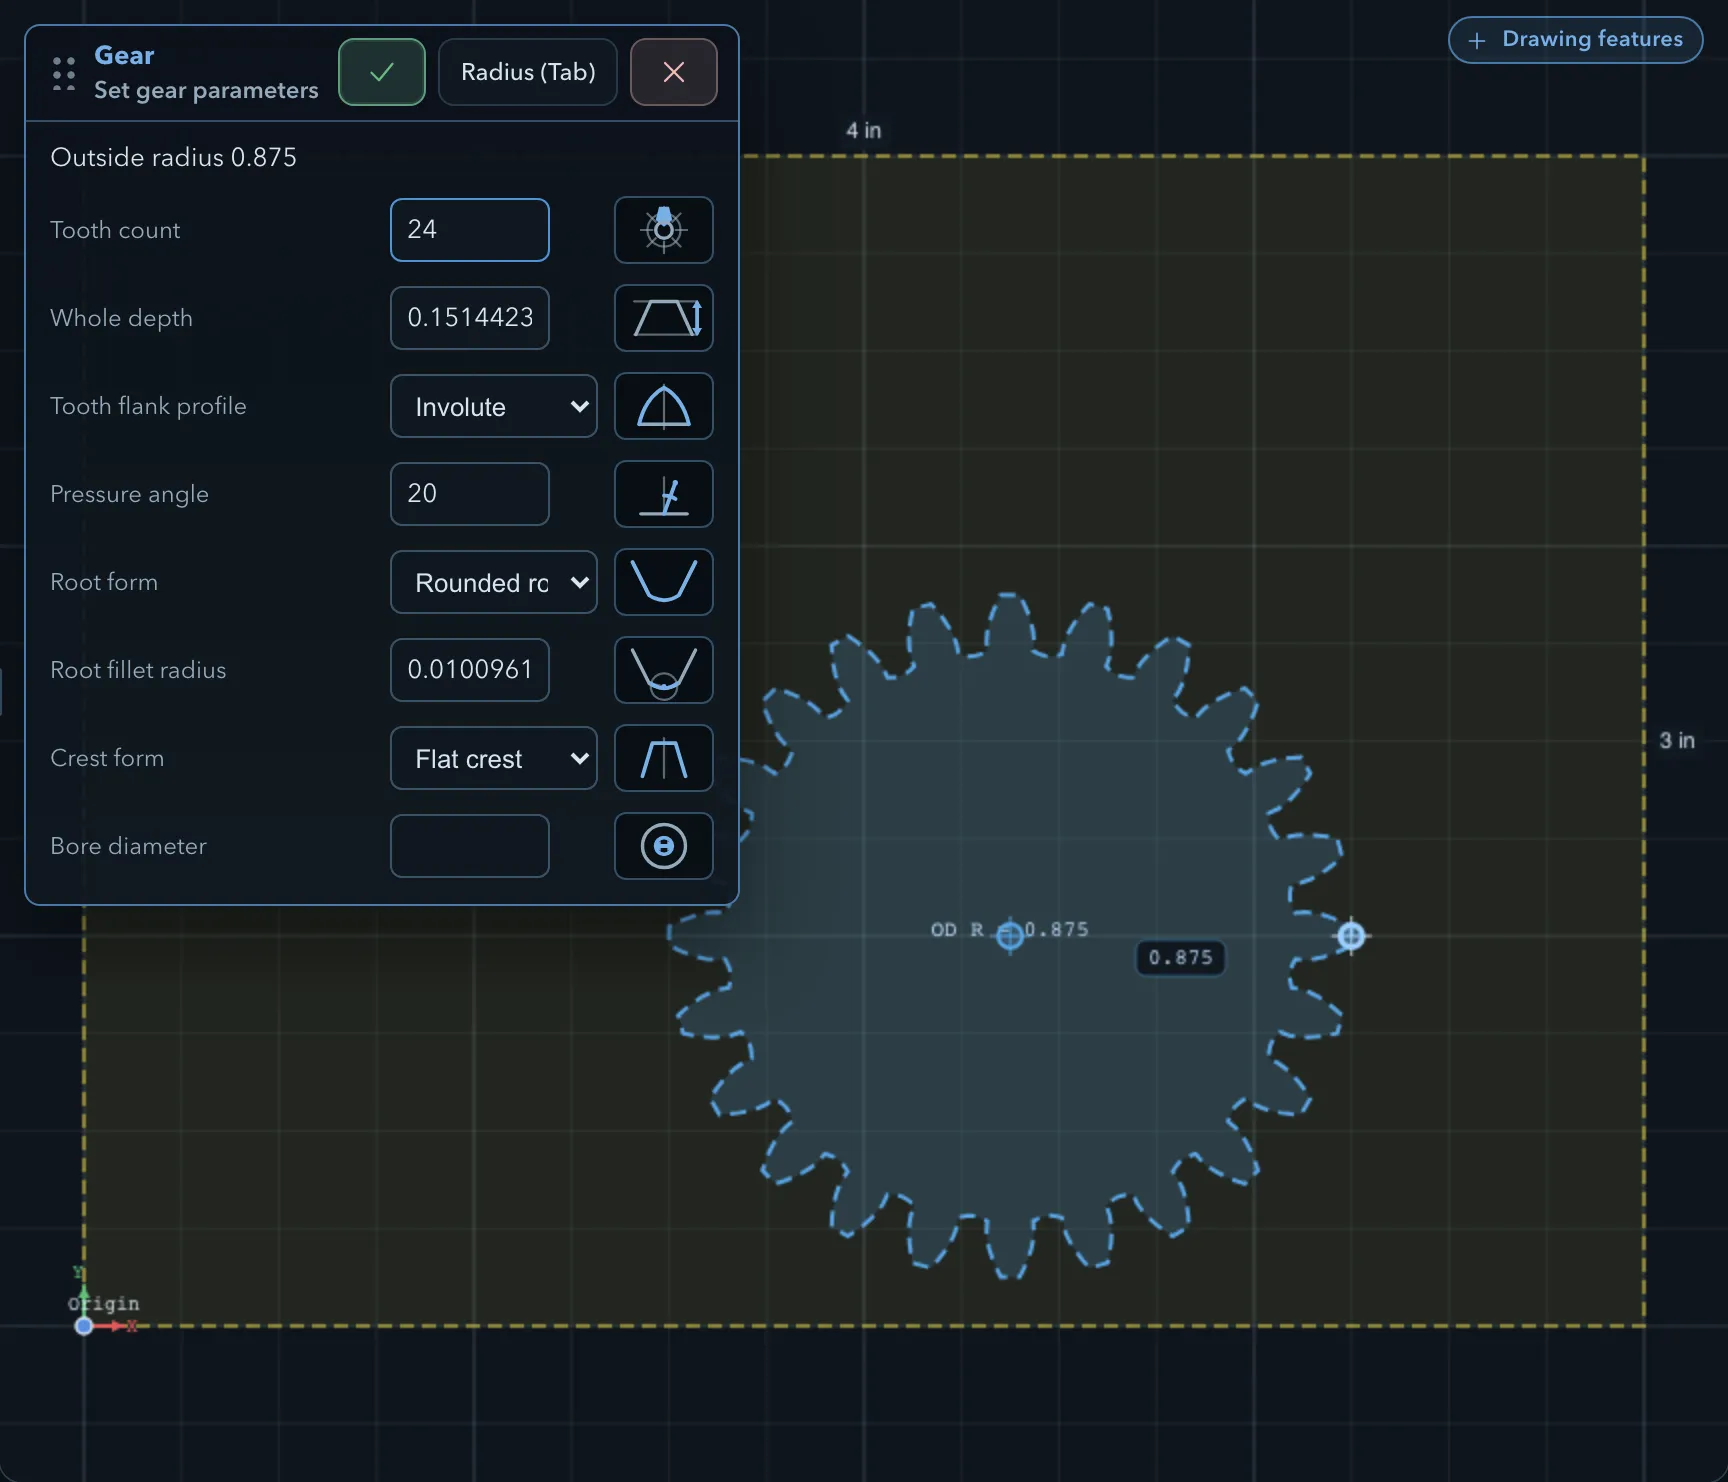Click the Origin point marker
Screen dimensions: 1728x1482
click(84, 1326)
